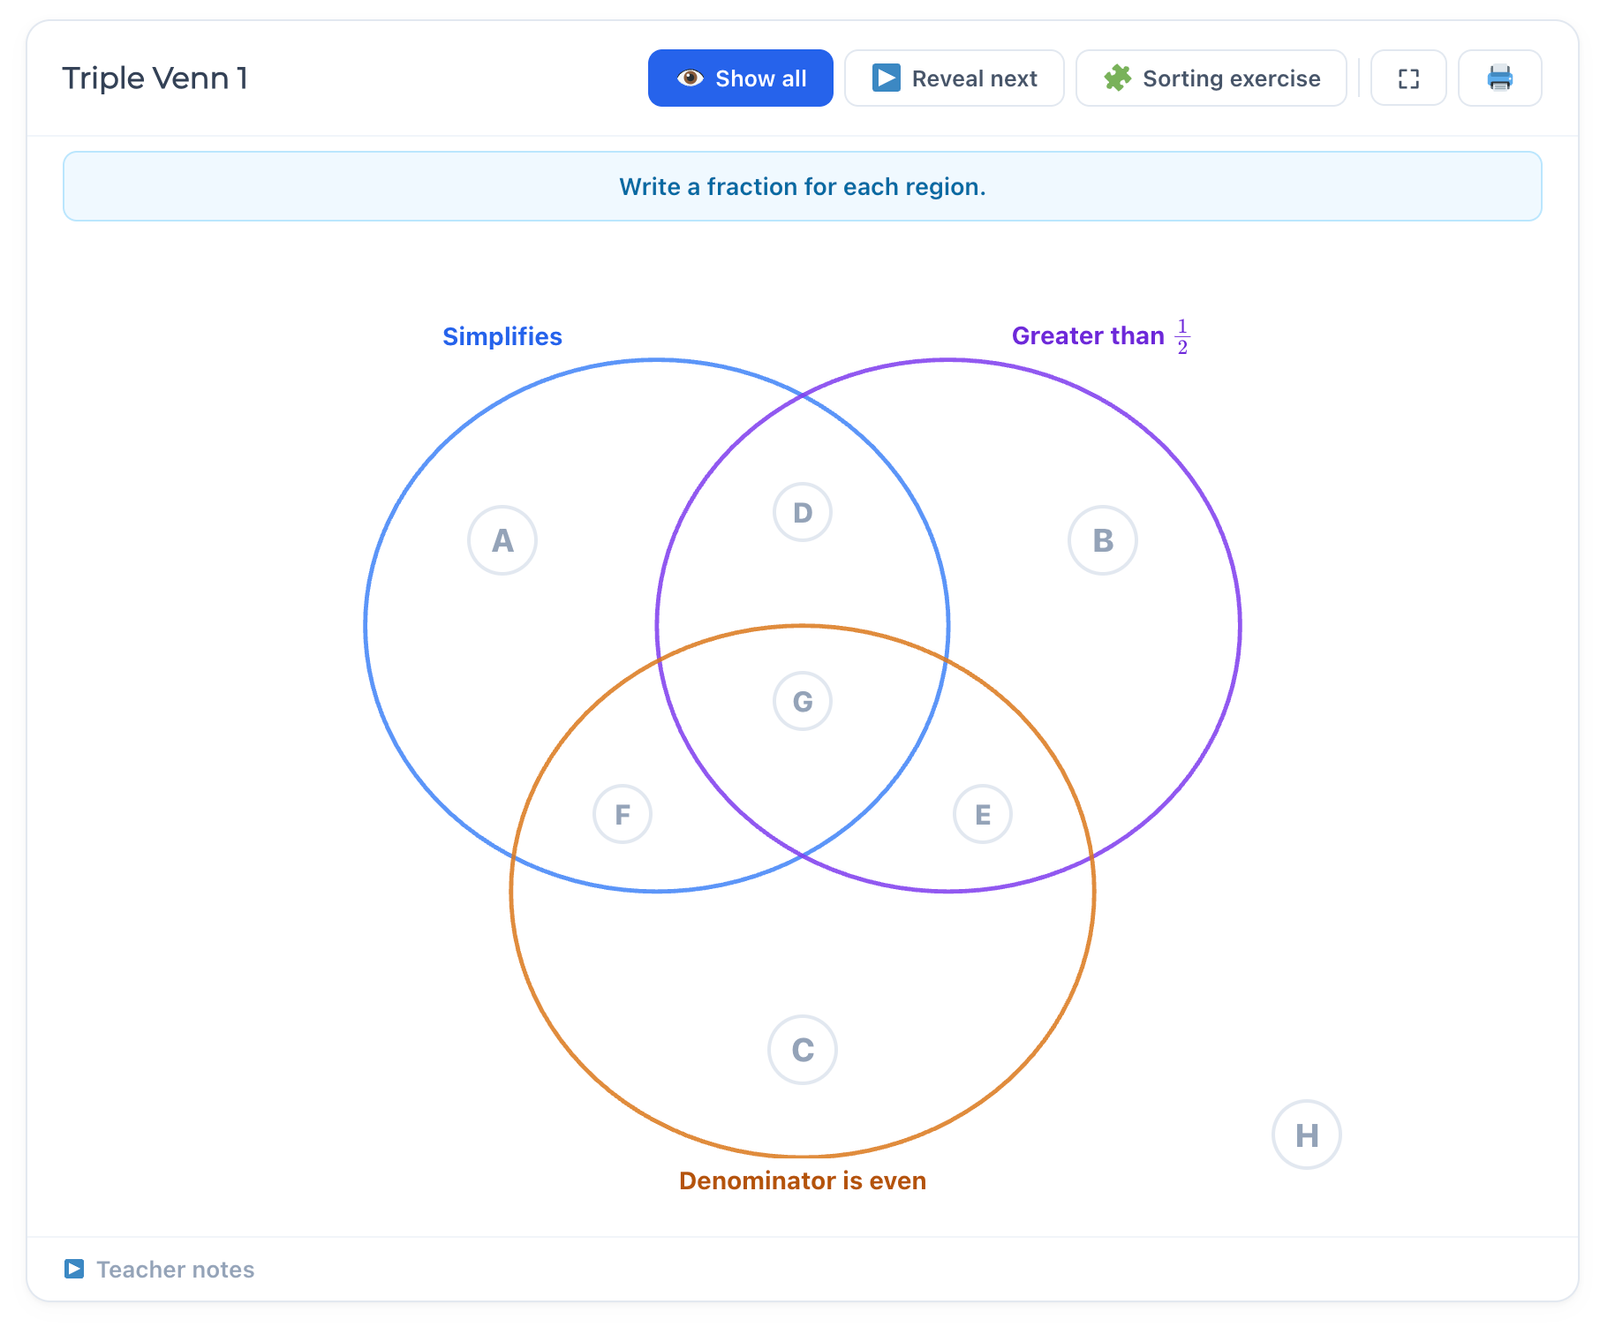Image resolution: width=1600 pixels, height=1326 pixels.
Task: Click the Write a fraction instruction banner
Action: [802, 187]
